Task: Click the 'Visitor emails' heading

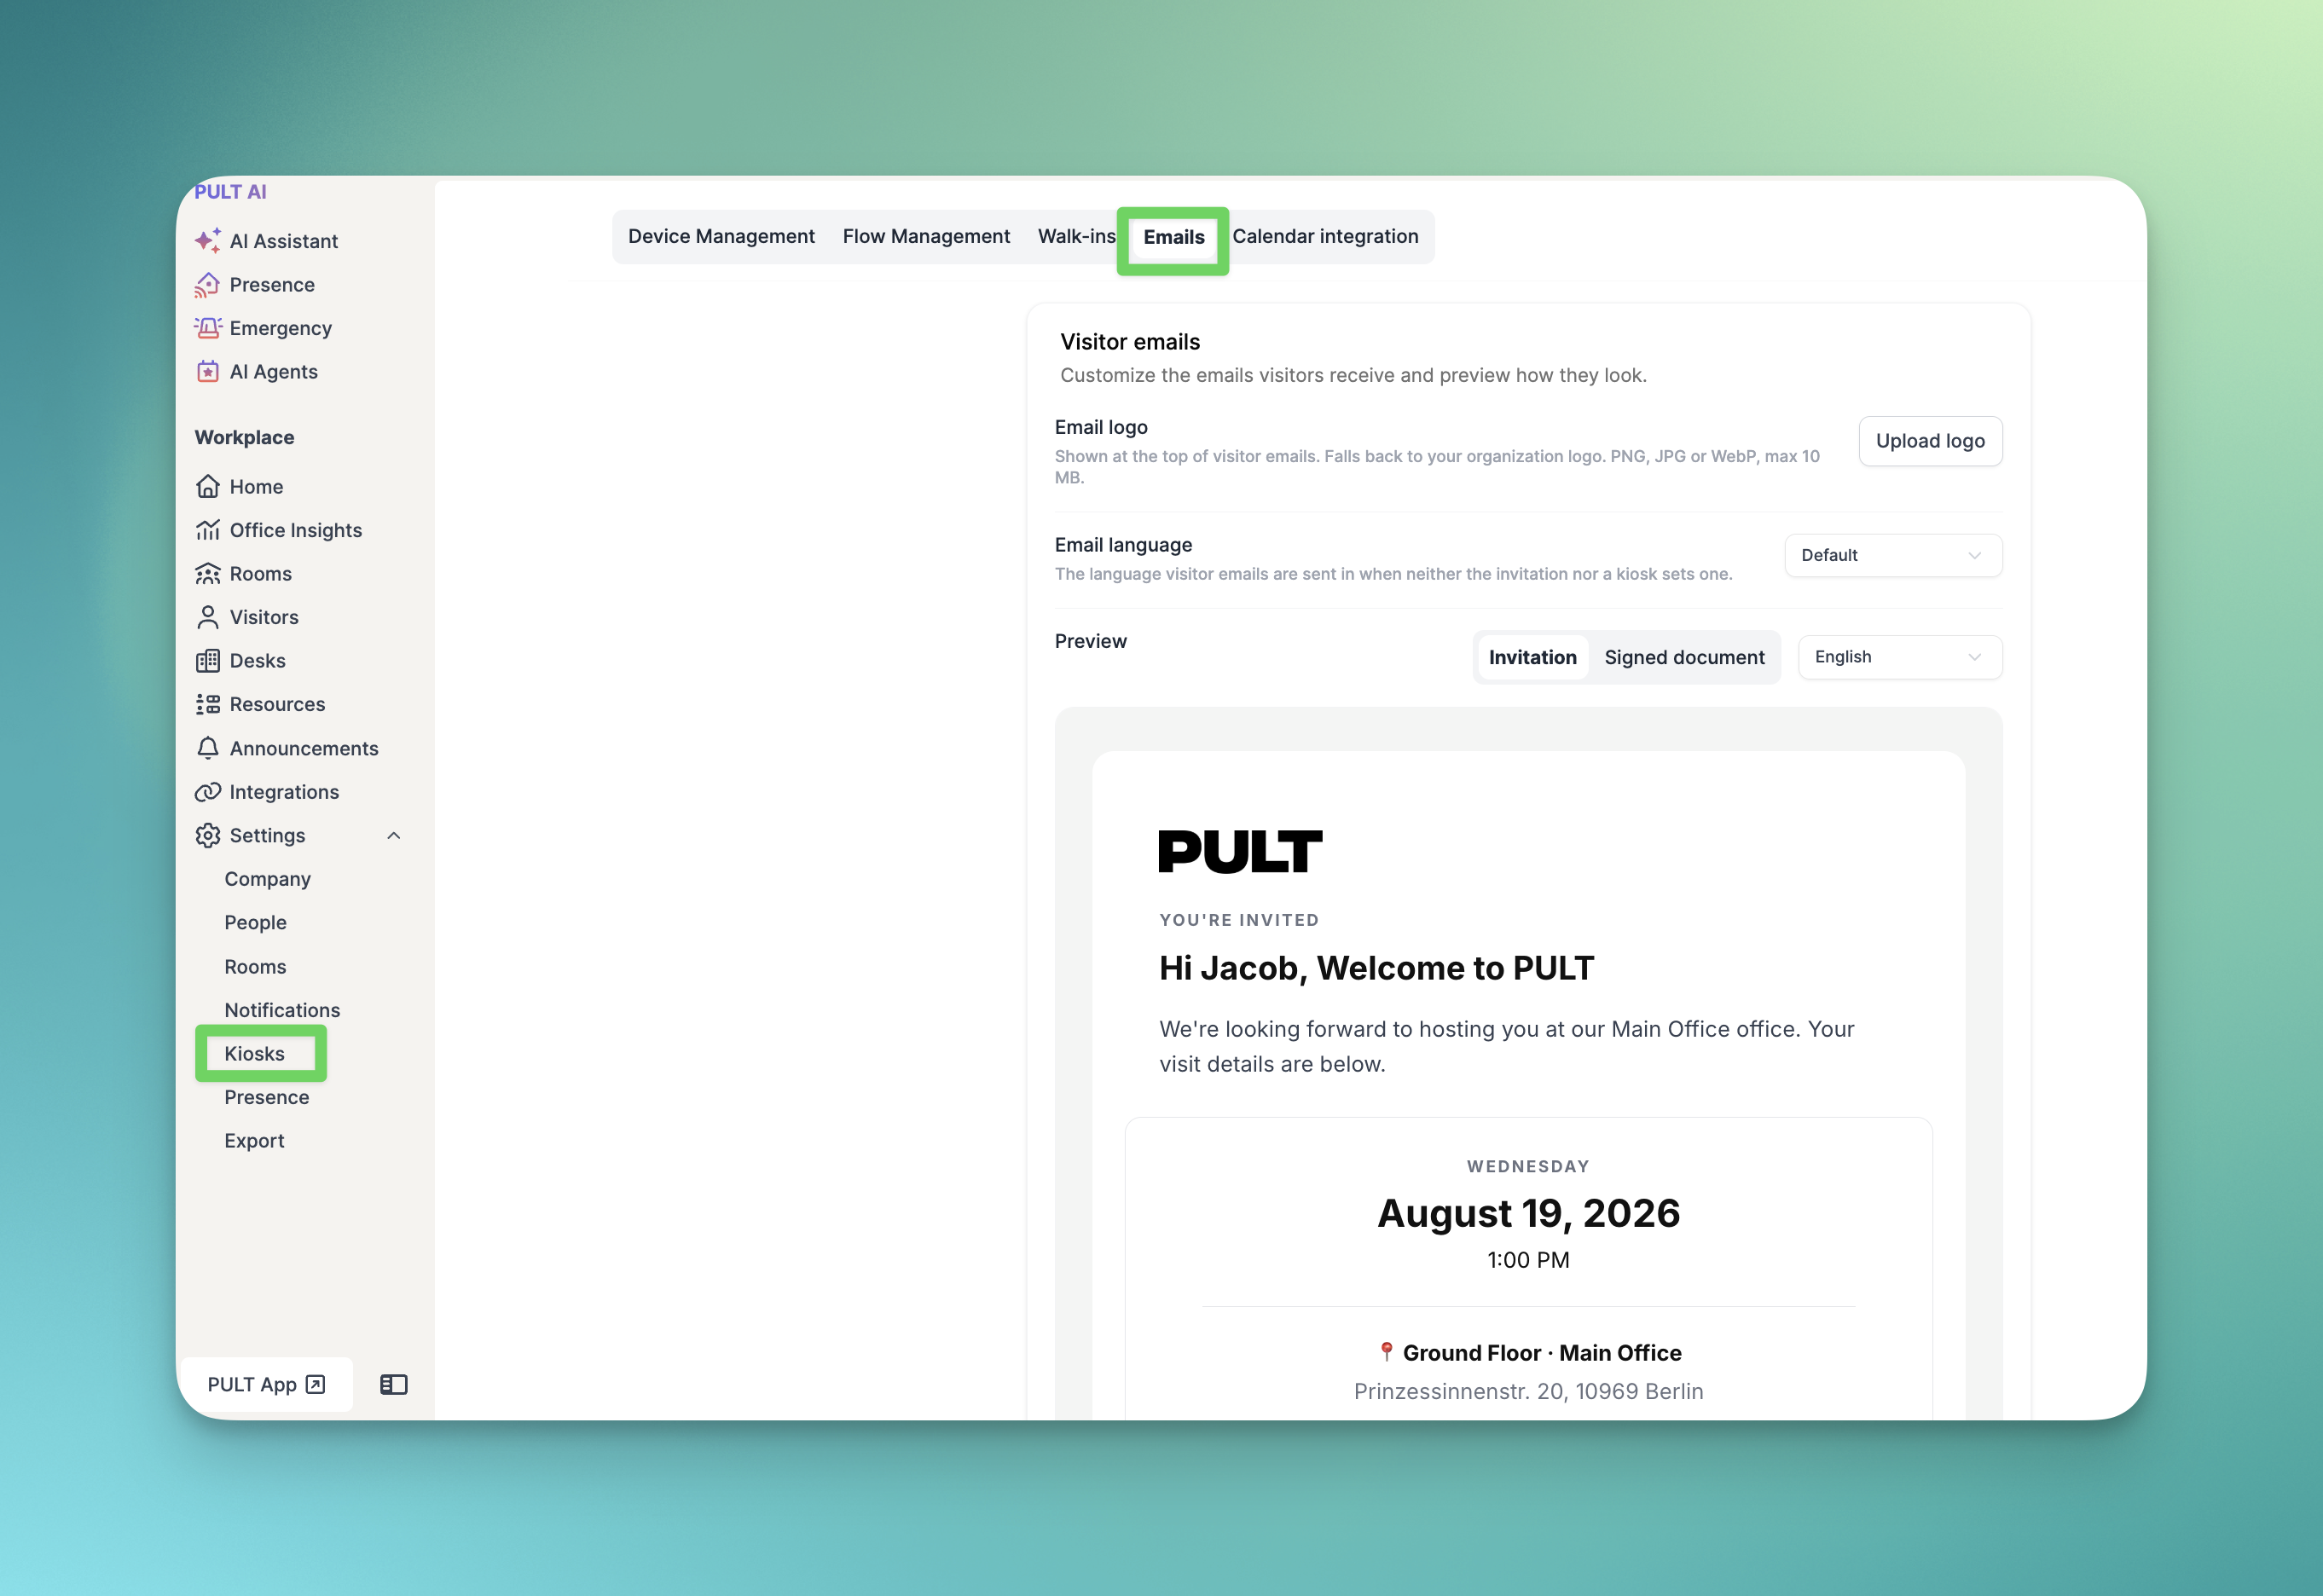Action: point(1130,342)
